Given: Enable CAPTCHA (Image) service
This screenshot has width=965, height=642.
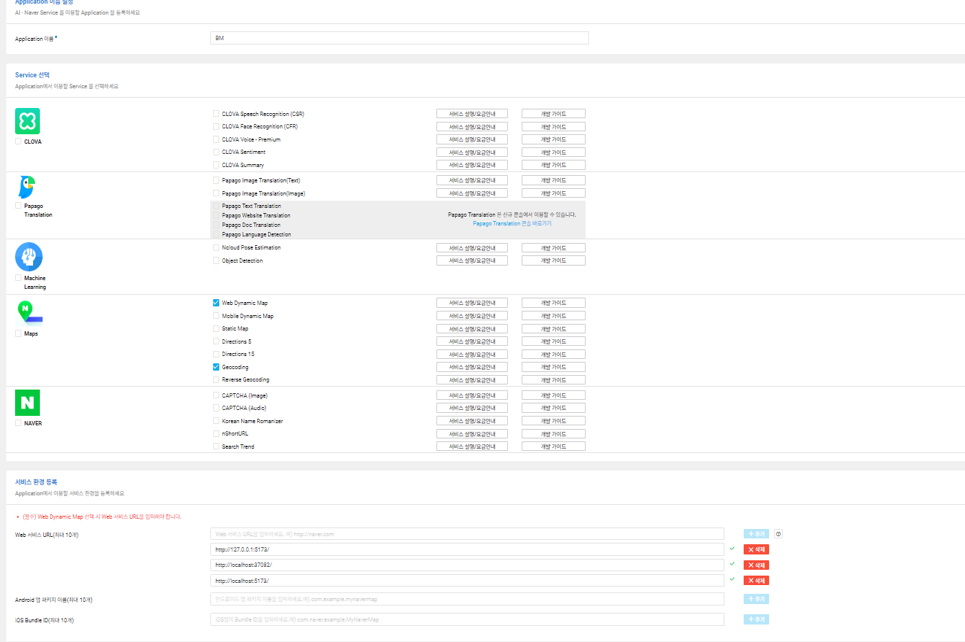Looking at the screenshot, I should pos(216,395).
